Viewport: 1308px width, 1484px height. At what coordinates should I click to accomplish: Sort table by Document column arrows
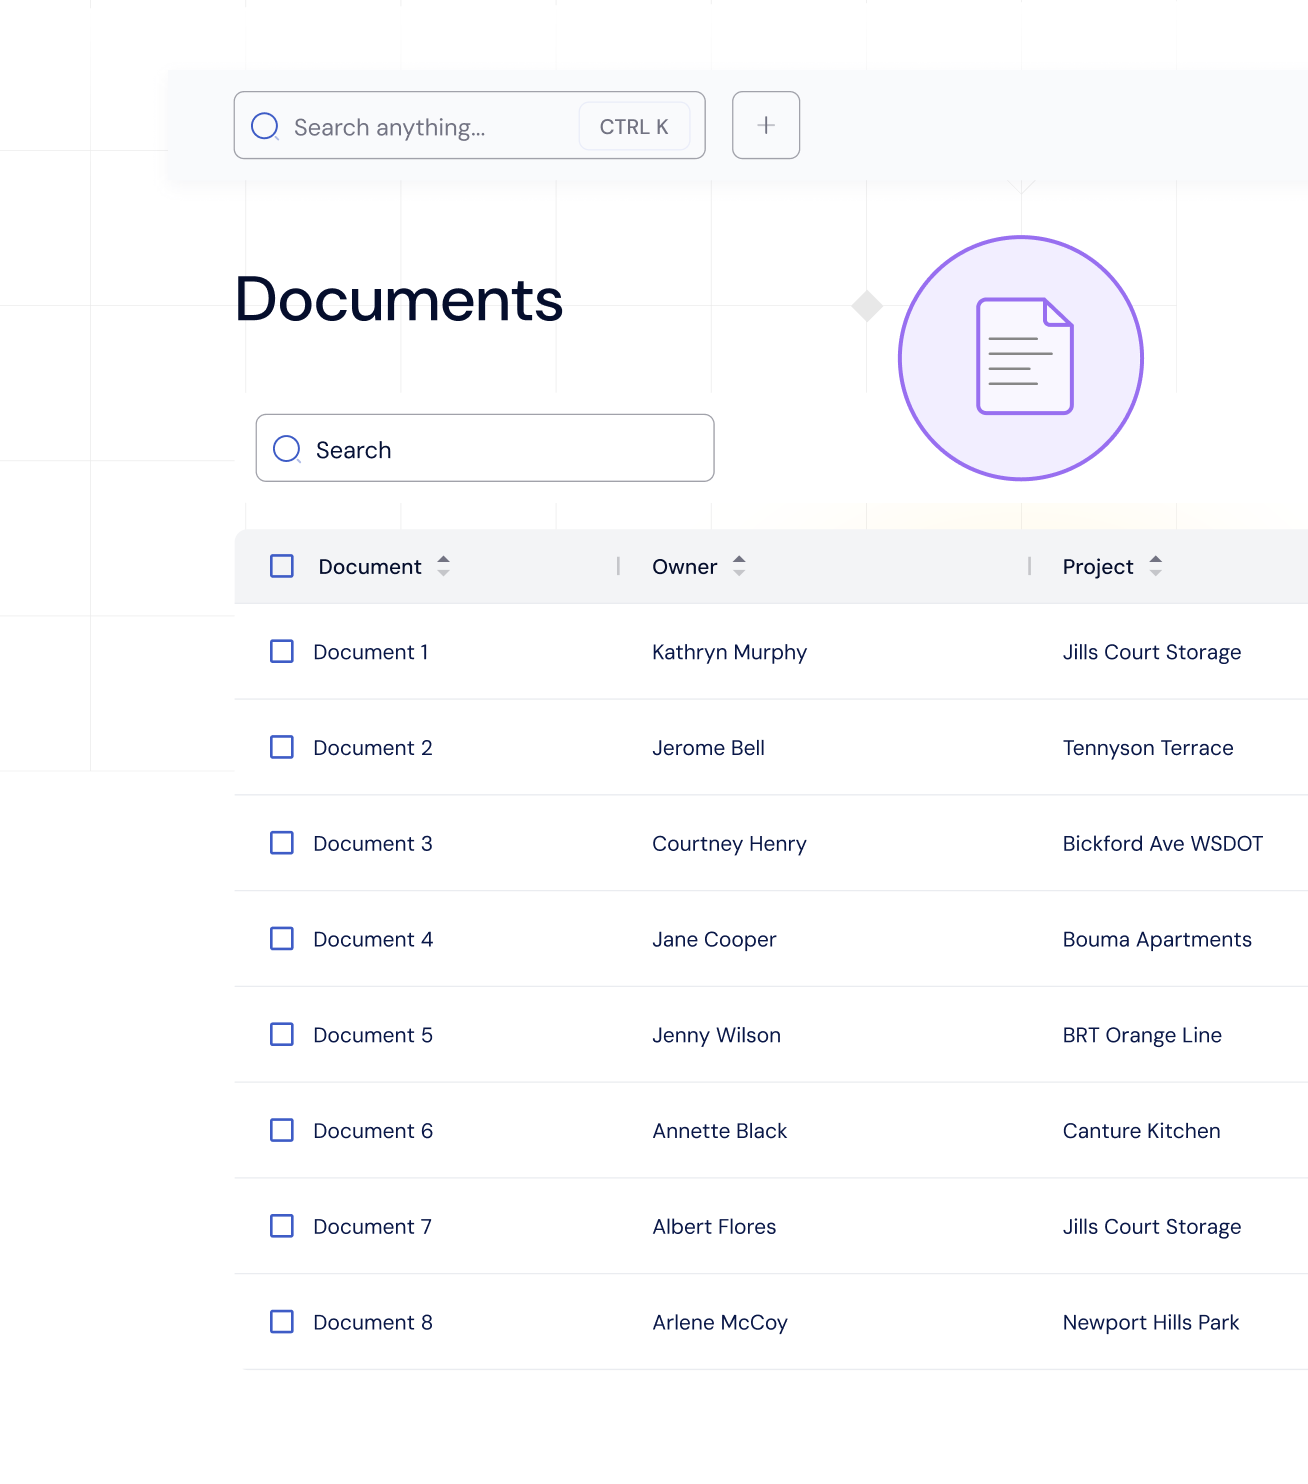point(443,566)
